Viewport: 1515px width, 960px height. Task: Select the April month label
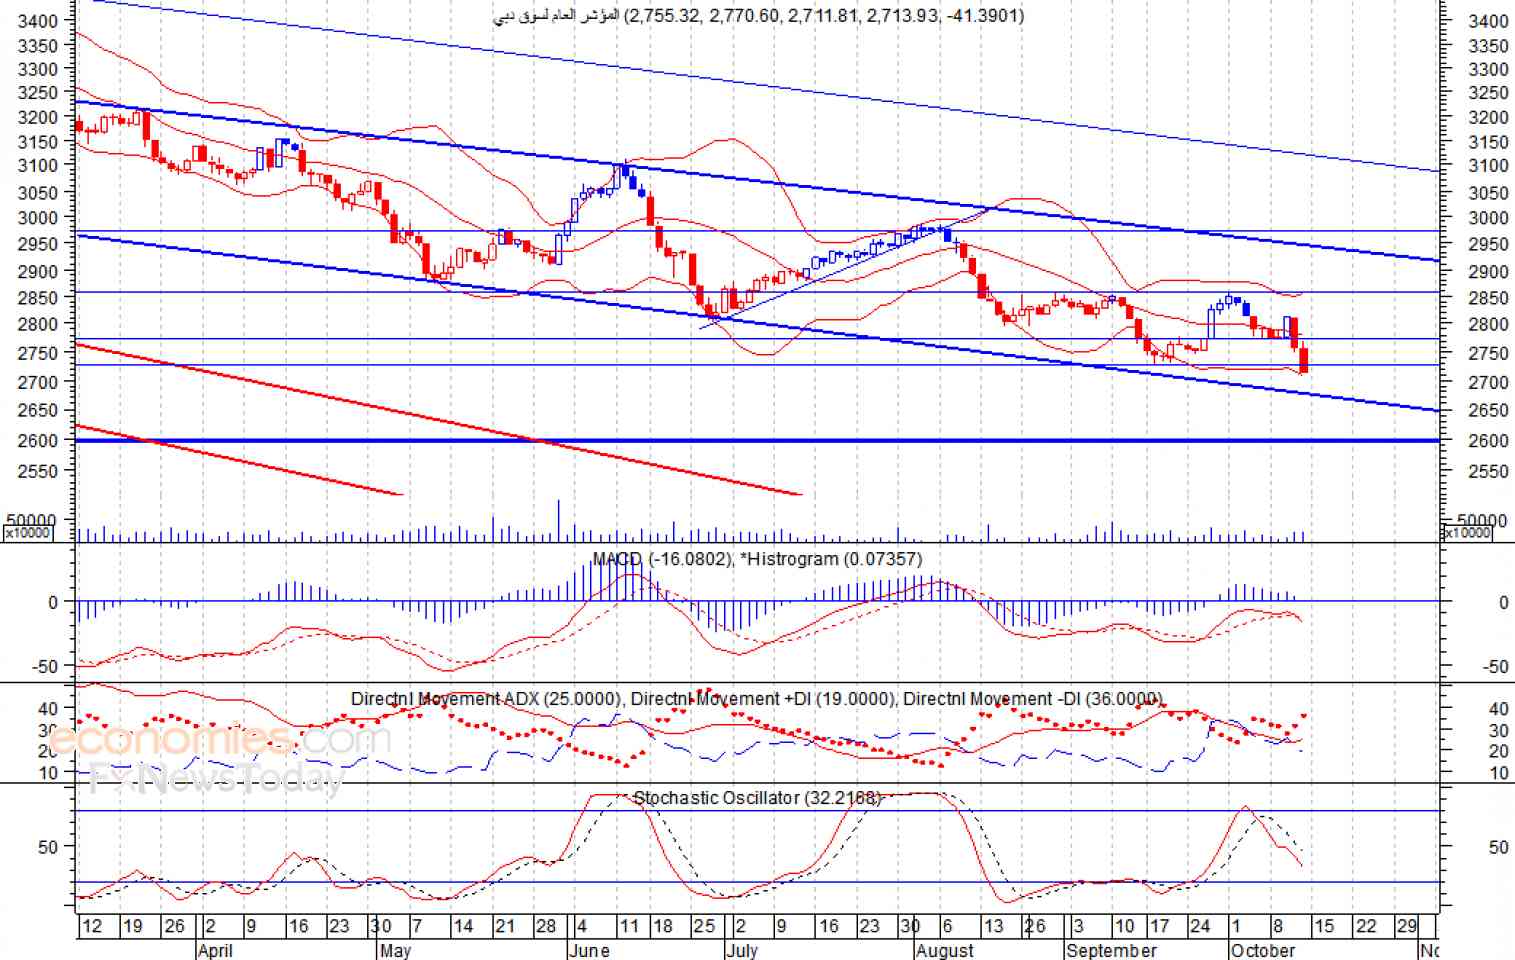click(215, 949)
